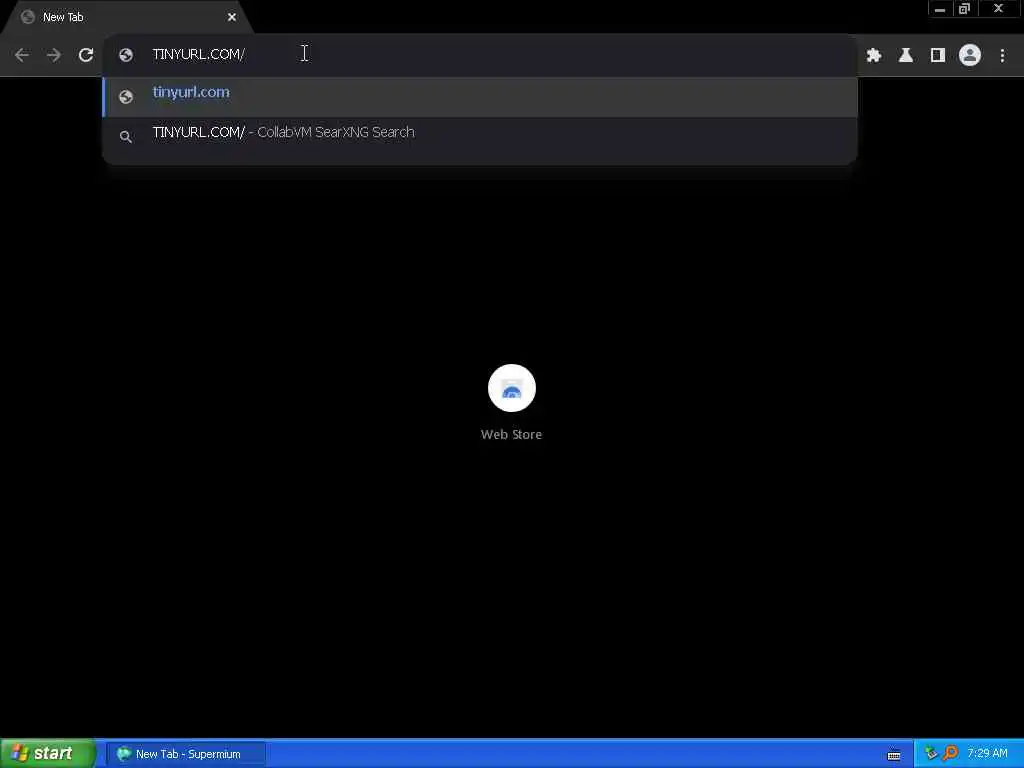This screenshot has width=1024, height=768.
Task: Open the Labs flask icon
Action: pos(906,55)
